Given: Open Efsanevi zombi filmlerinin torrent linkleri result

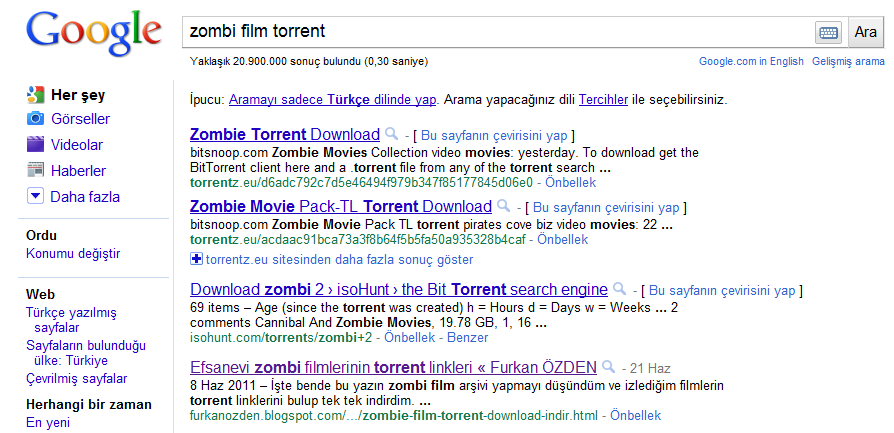Looking at the screenshot, I should click(393, 367).
